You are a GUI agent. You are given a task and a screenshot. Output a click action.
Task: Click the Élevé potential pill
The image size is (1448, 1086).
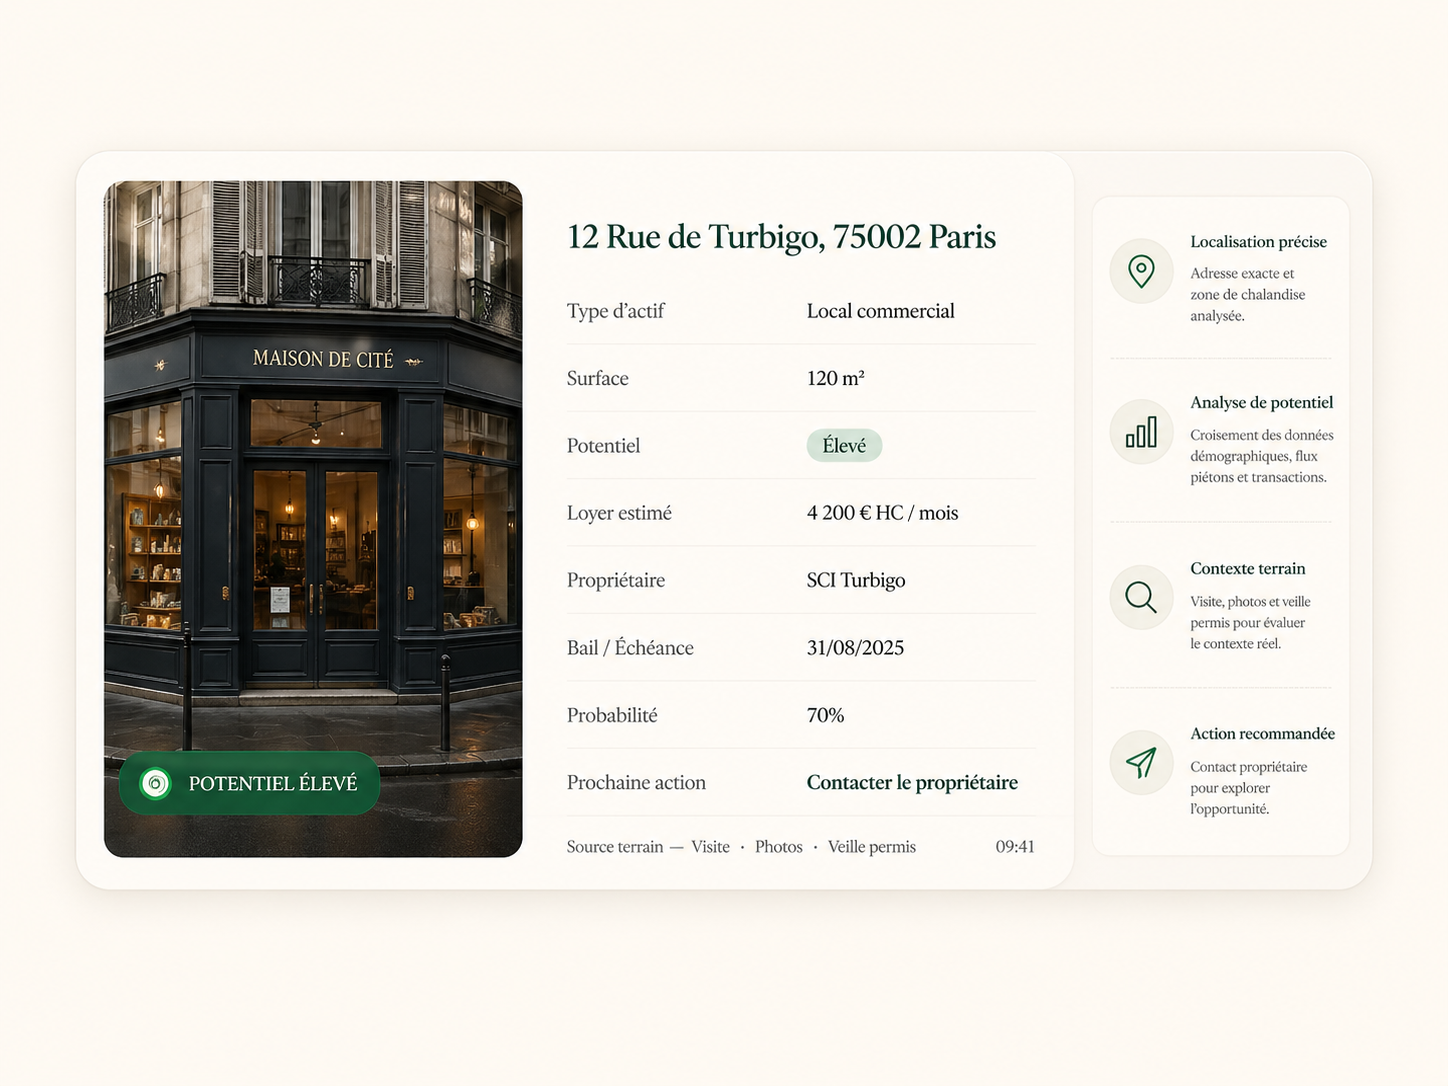click(844, 445)
